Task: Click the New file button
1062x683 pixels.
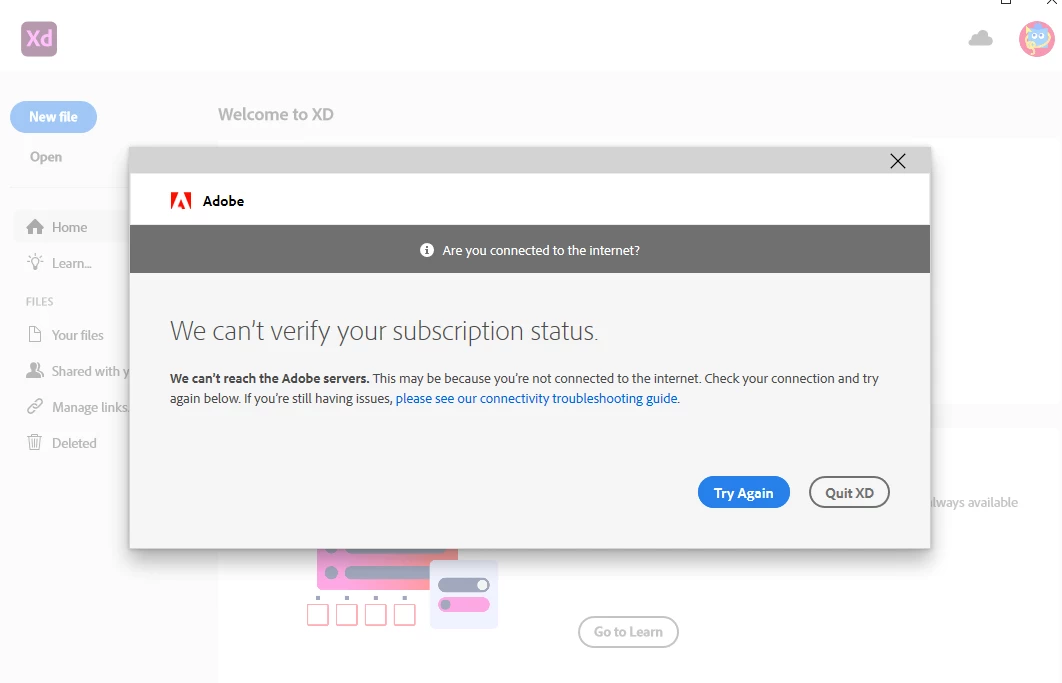Action: (x=54, y=117)
